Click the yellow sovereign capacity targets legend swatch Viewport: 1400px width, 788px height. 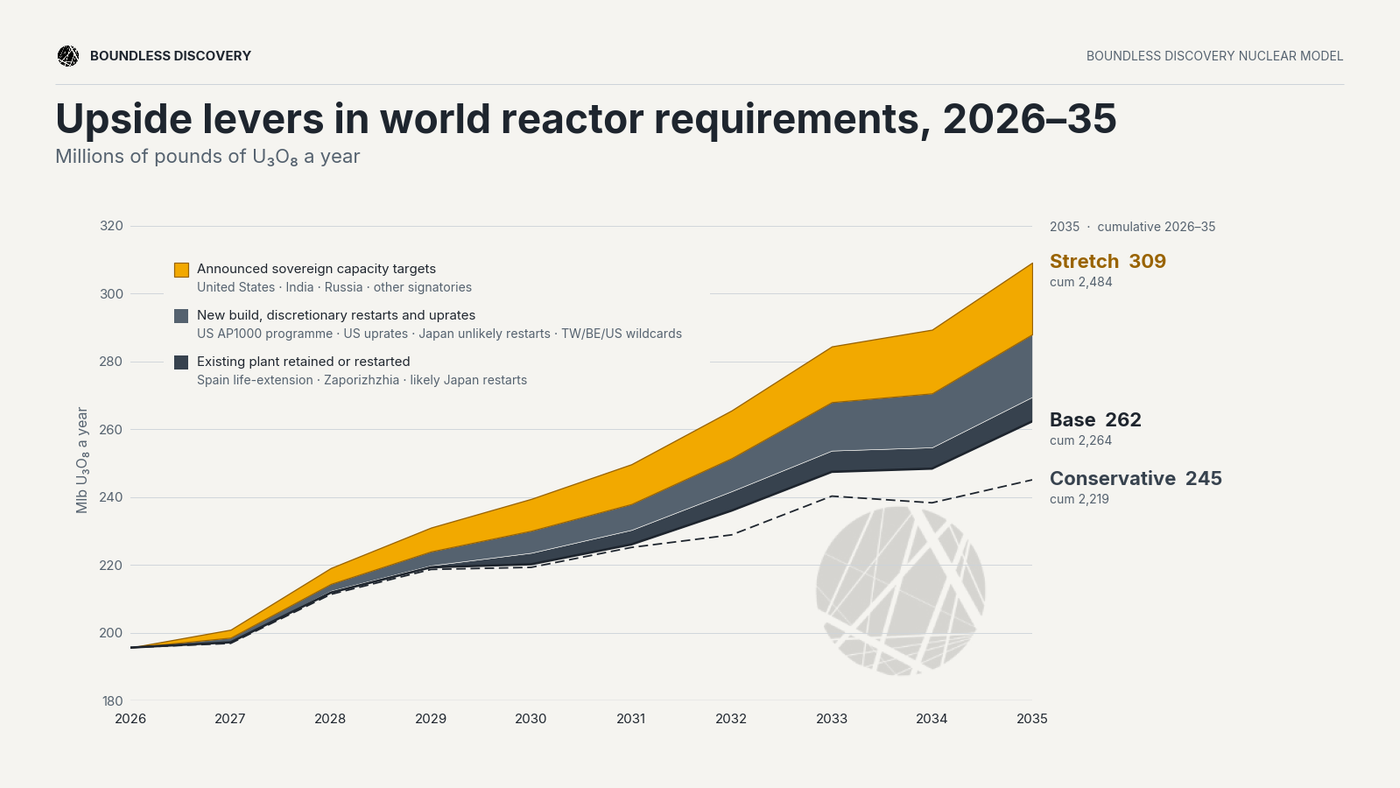coord(181,270)
